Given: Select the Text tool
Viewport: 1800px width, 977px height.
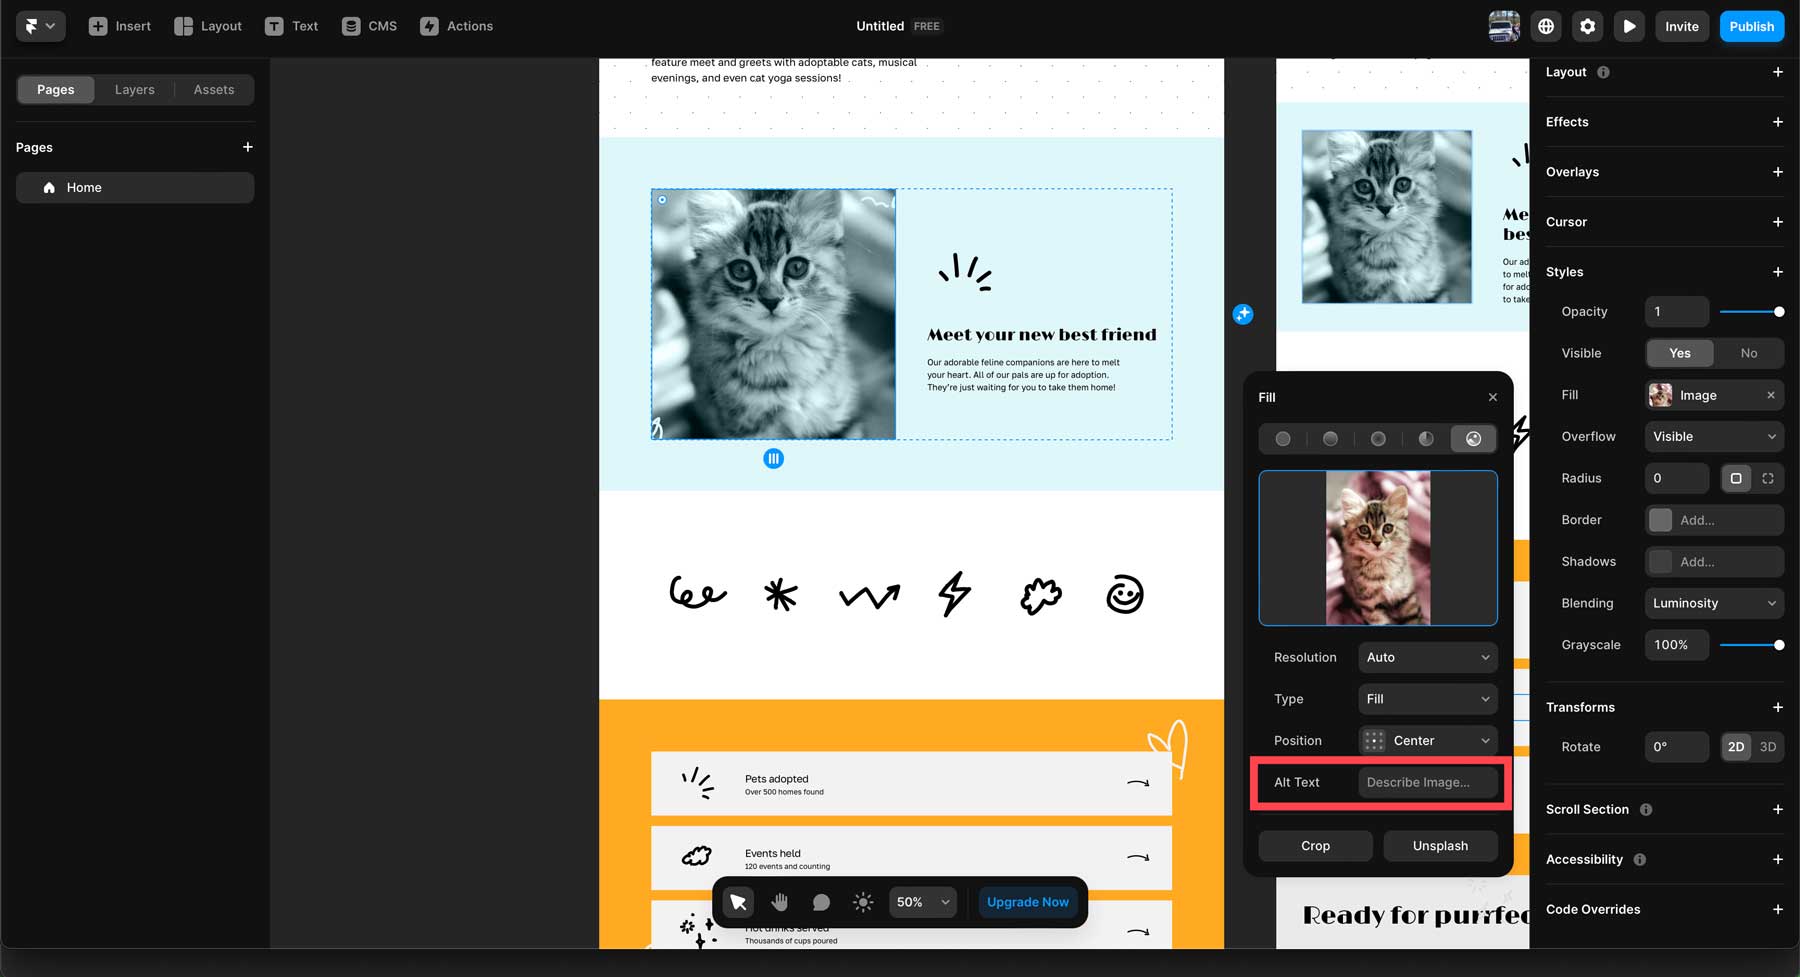Looking at the screenshot, I should pos(291,26).
